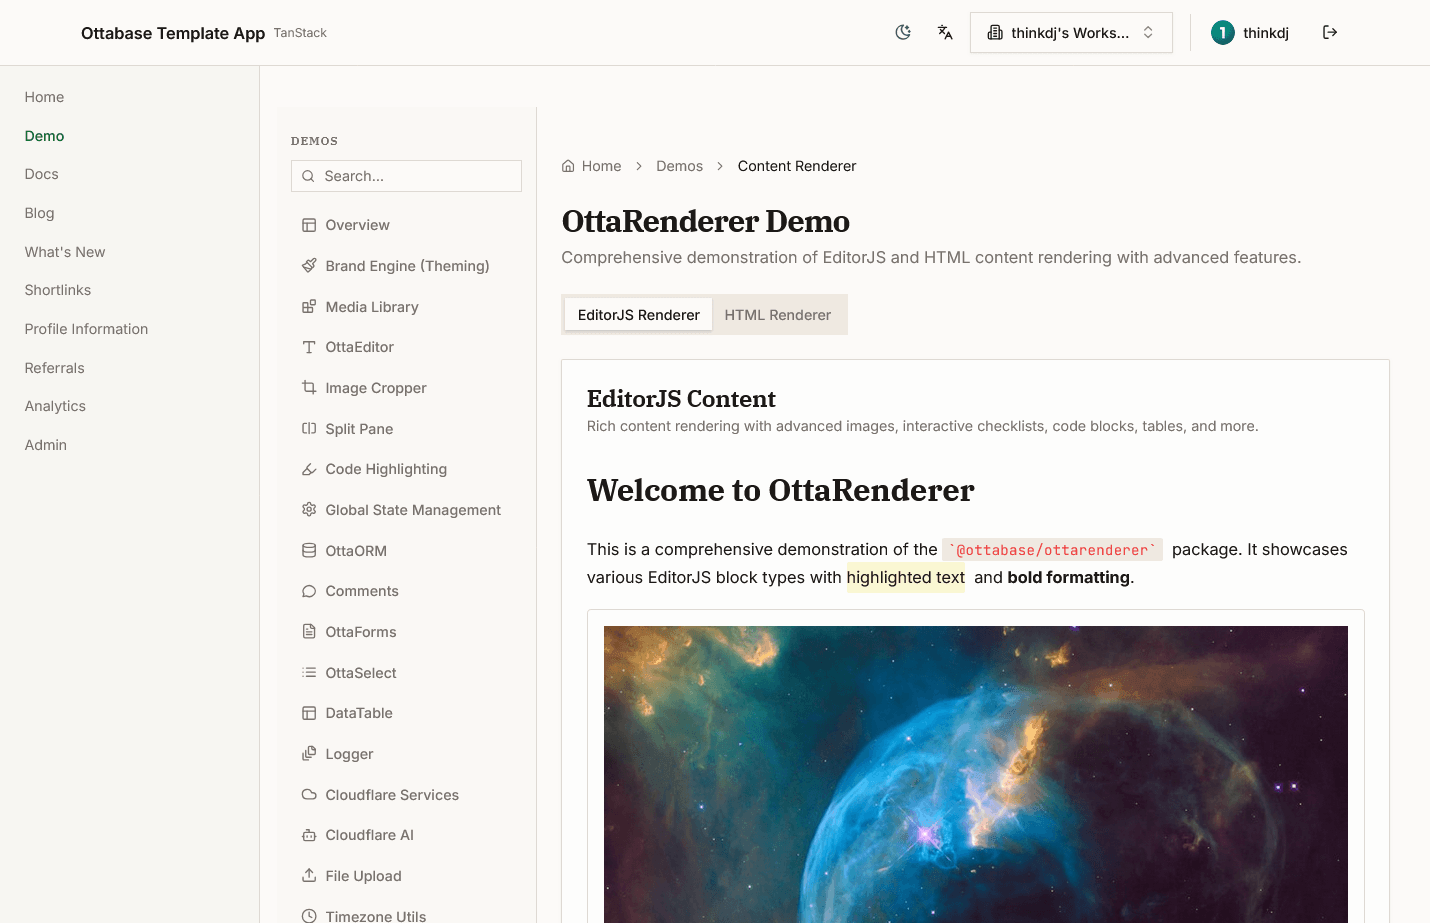The width and height of the screenshot is (1430, 923).
Task: Click Content Renderer breadcrumb text
Action: (797, 166)
